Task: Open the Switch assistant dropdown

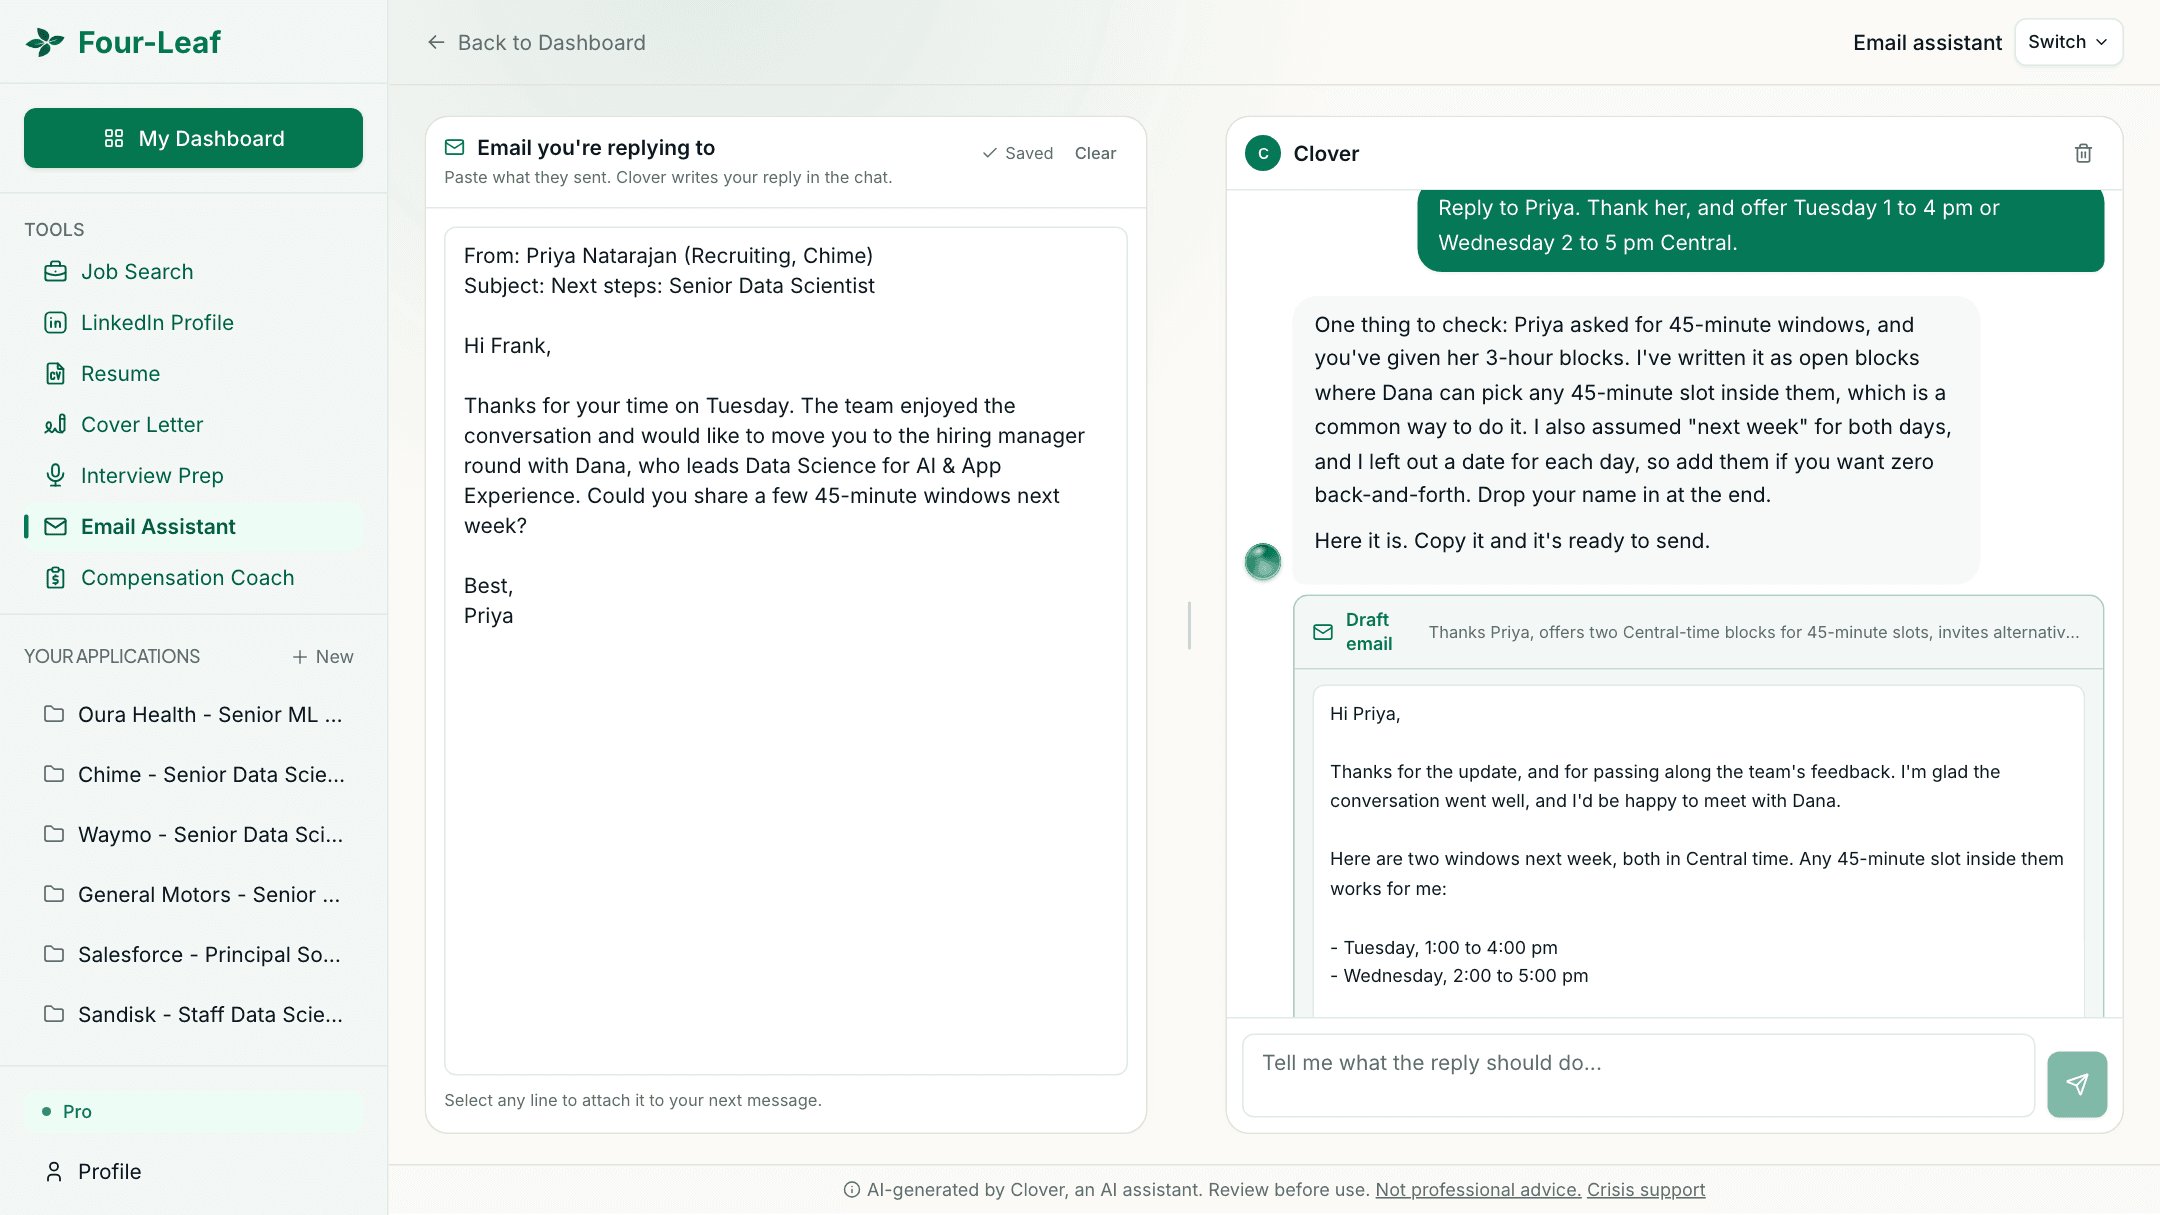Action: tap(2068, 42)
